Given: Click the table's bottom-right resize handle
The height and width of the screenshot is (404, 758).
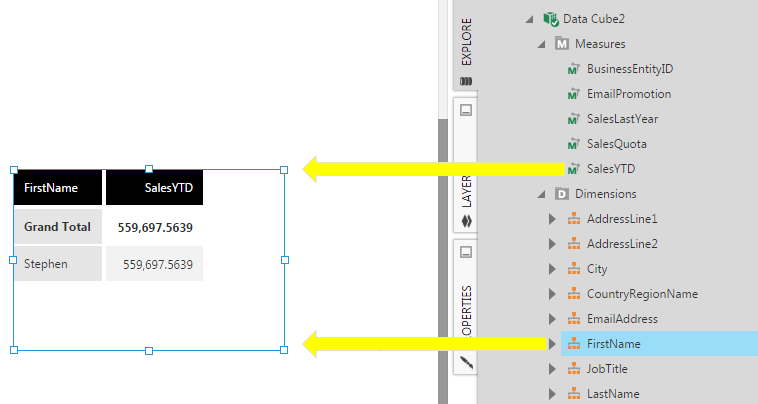Looking at the screenshot, I should click(x=284, y=350).
